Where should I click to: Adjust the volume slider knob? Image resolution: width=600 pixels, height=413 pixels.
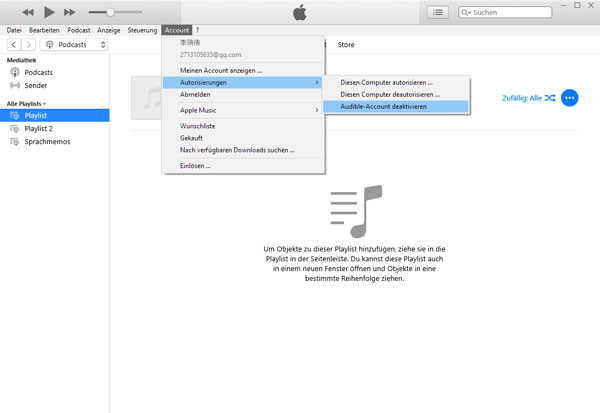[110, 12]
